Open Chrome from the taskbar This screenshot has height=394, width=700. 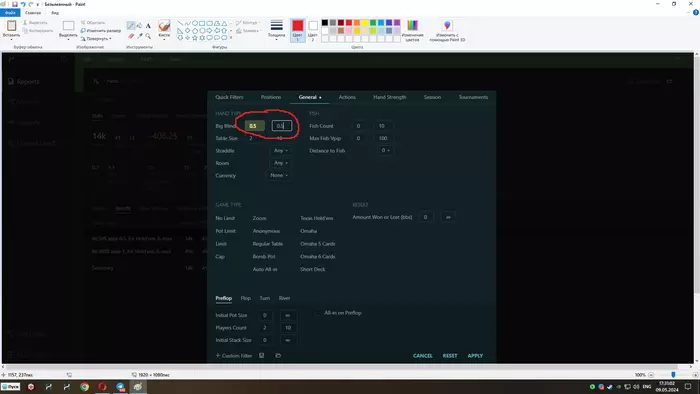click(x=84, y=387)
